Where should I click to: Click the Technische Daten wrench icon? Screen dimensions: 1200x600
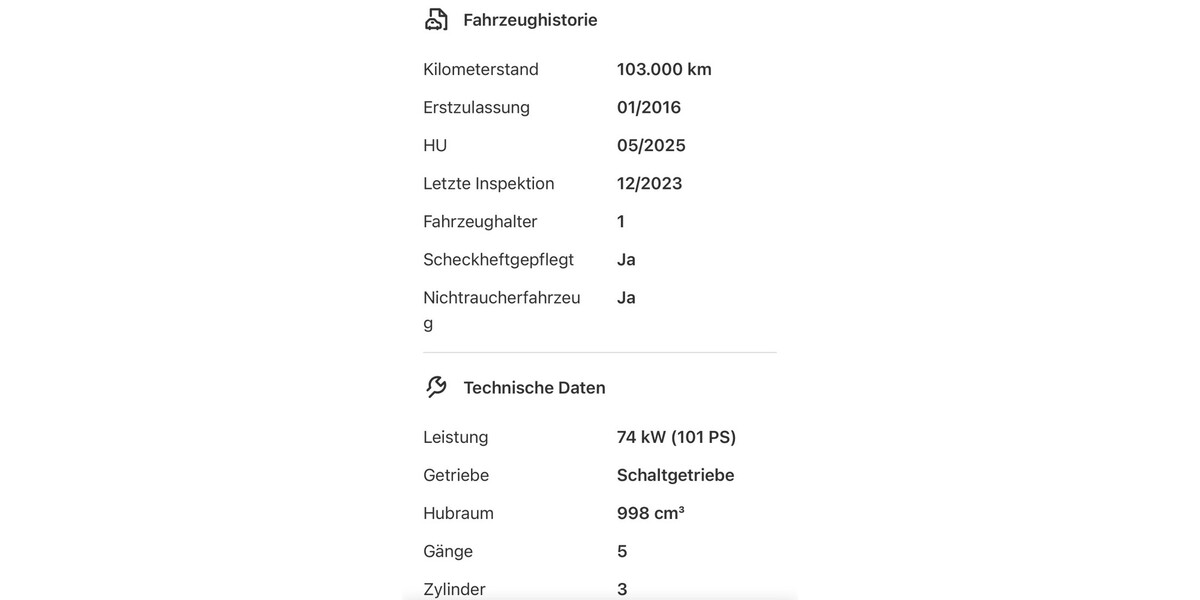[x=436, y=387]
